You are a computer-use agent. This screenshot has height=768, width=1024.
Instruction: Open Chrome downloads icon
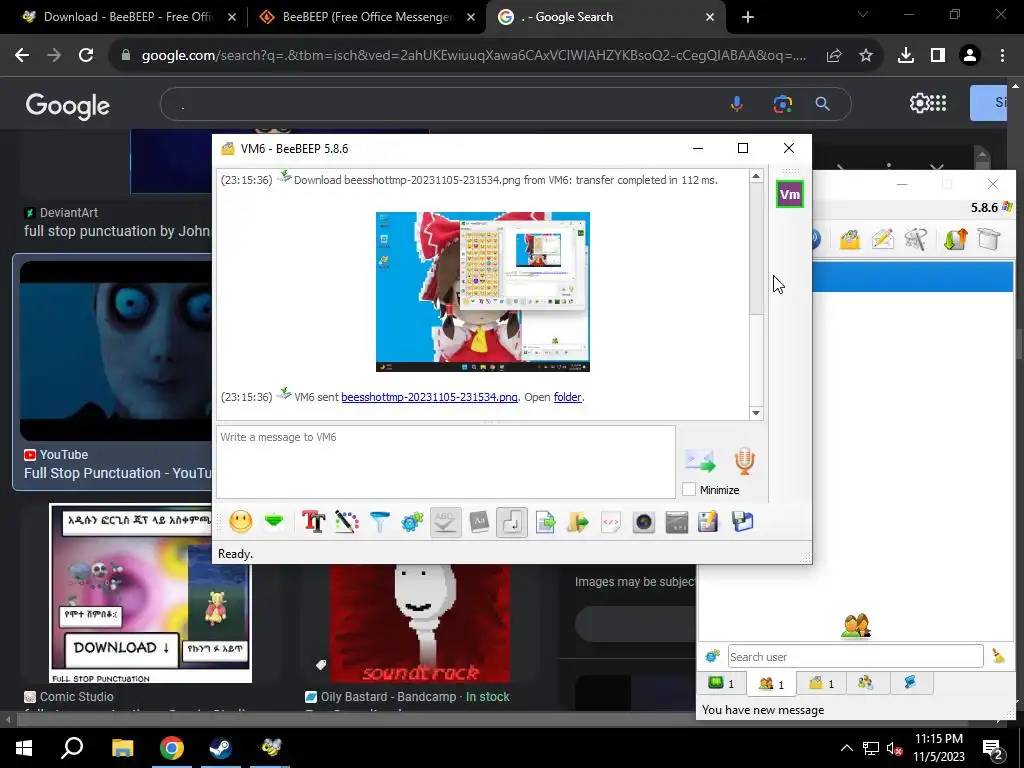tap(905, 56)
